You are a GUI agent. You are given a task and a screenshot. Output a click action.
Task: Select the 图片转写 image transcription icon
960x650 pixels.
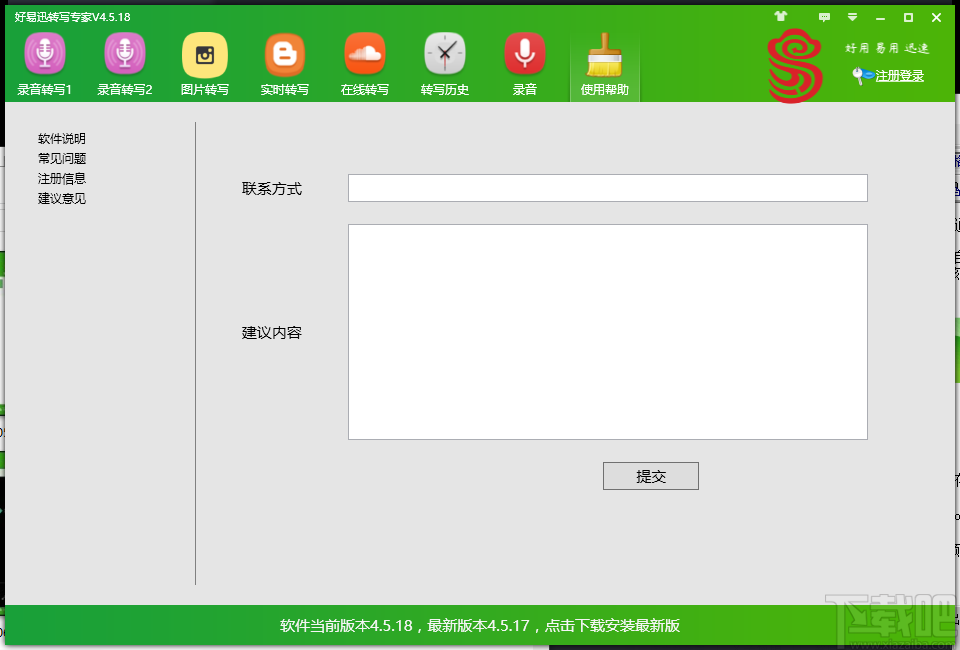click(x=204, y=62)
